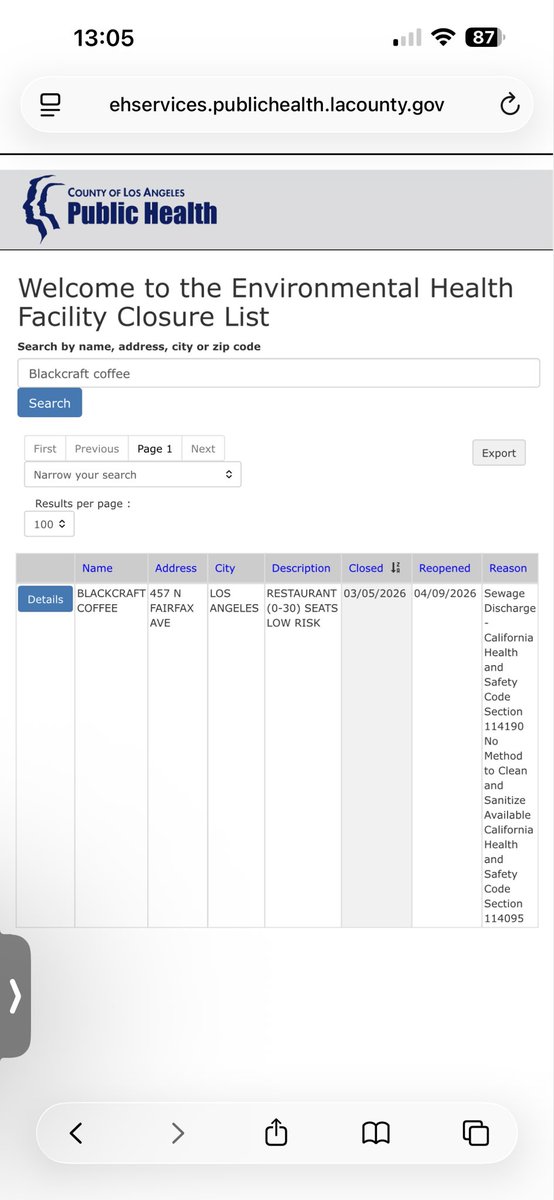The width and height of the screenshot is (554, 1200).
Task: Sort by Reopened column header
Action: (445, 568)
